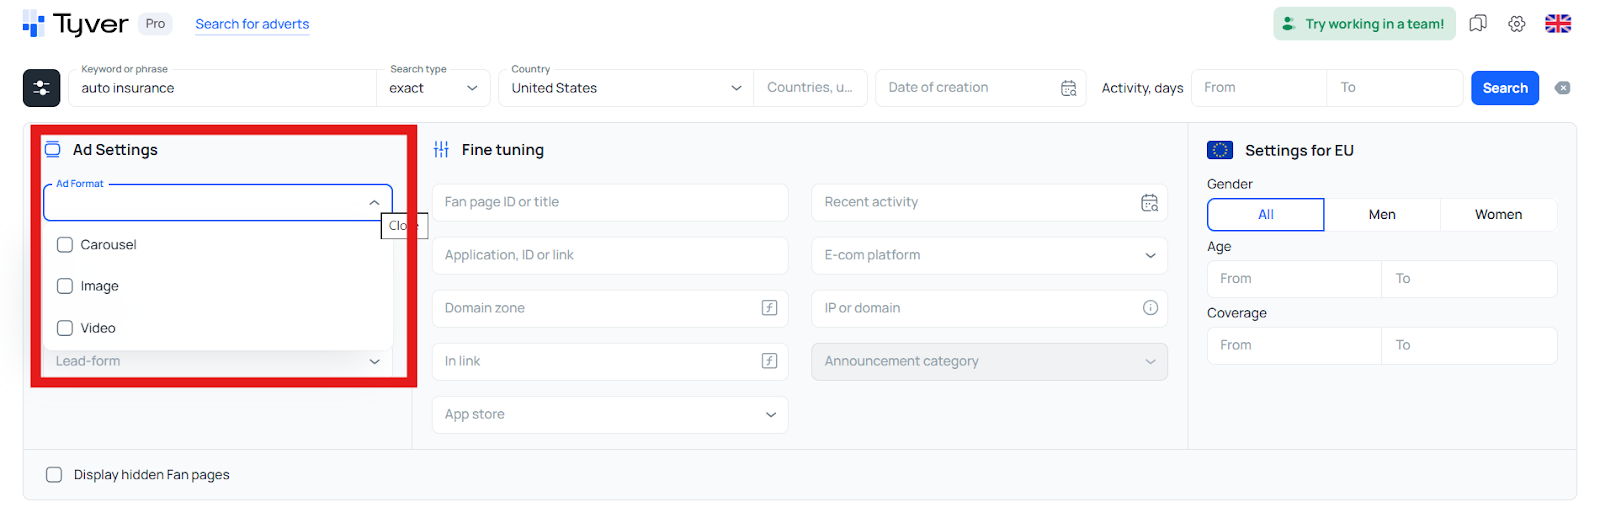The width and height of the screenshot is (1600, 518).
Task: Click the Try working in a team button
Action: (1364, 24)
